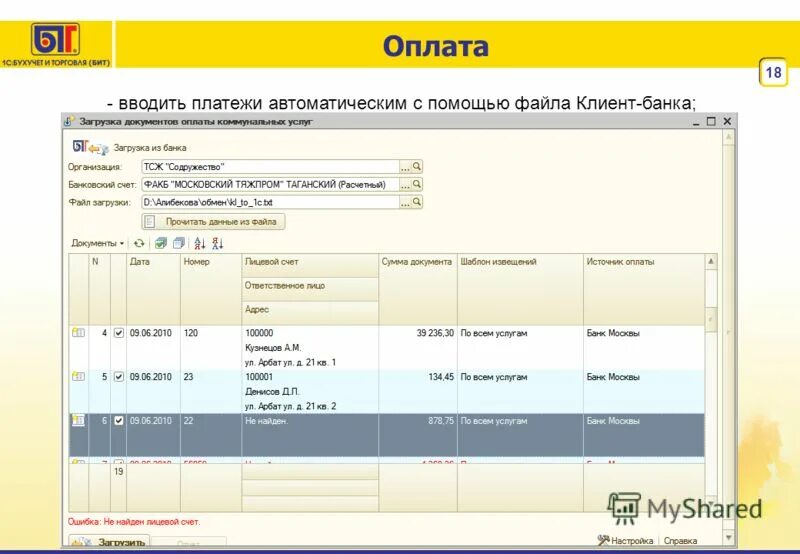Click magnifier icon next to Организация field
The height and width of the screenshot is (554, 800).
(417, 166)
